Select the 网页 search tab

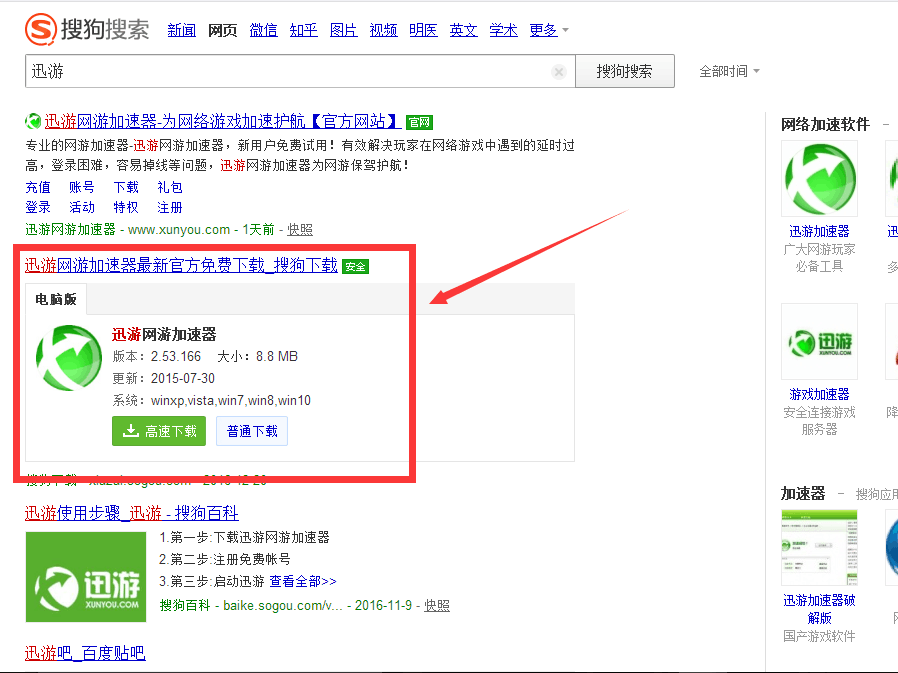point(222,30)
